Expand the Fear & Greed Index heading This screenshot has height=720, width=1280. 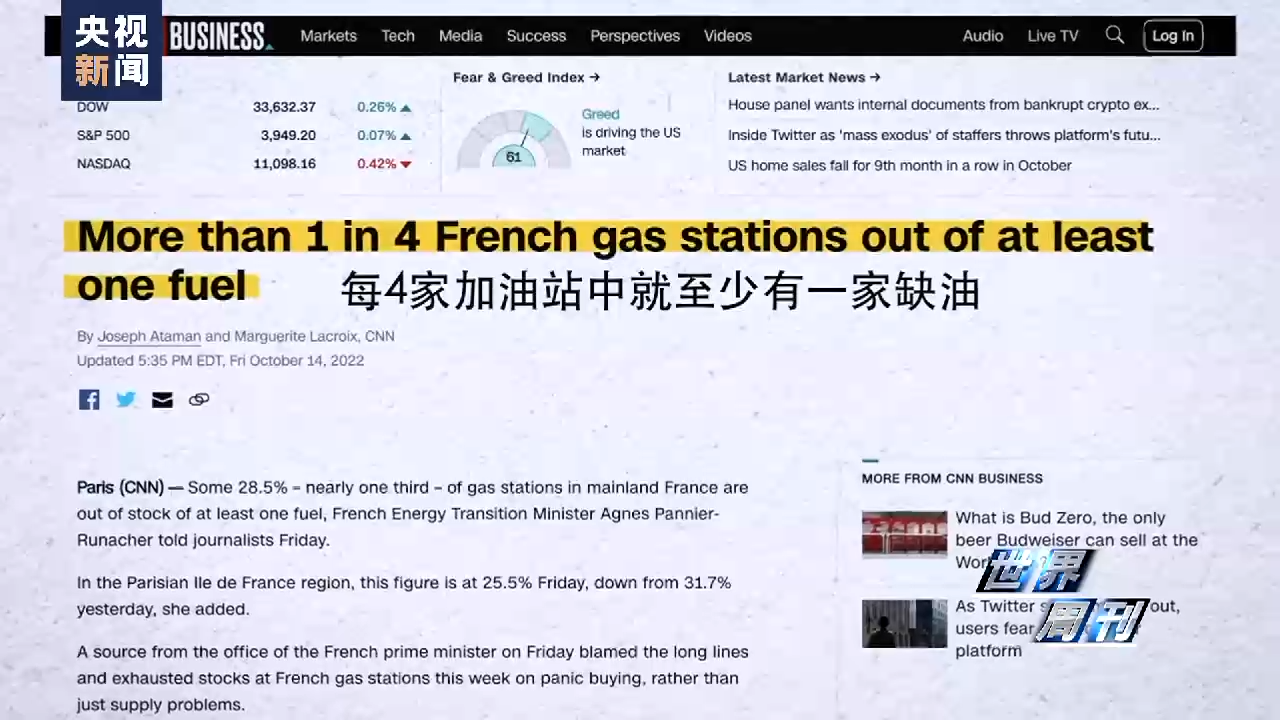click(x=526, y=77)
